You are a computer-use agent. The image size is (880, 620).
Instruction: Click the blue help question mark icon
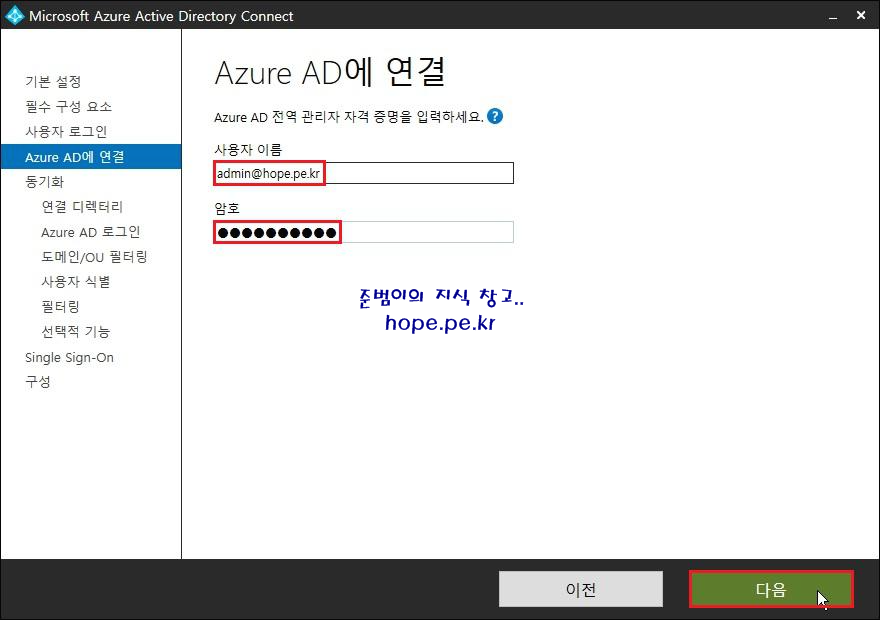tap(494, 116)
